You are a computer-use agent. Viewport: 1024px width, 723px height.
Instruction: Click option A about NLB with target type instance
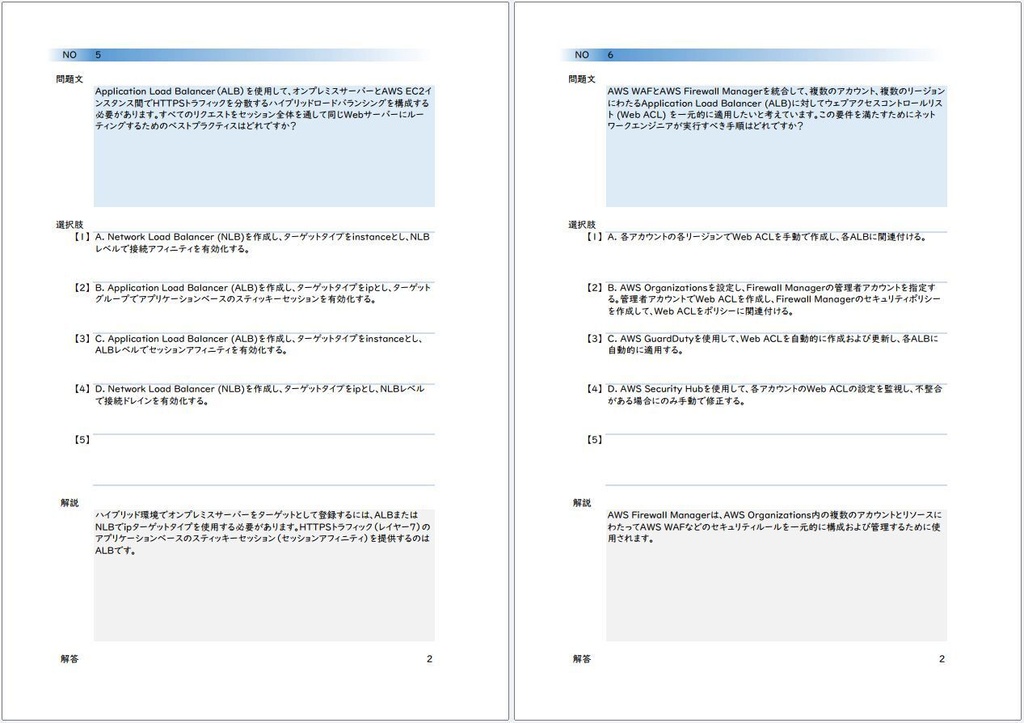263,243
